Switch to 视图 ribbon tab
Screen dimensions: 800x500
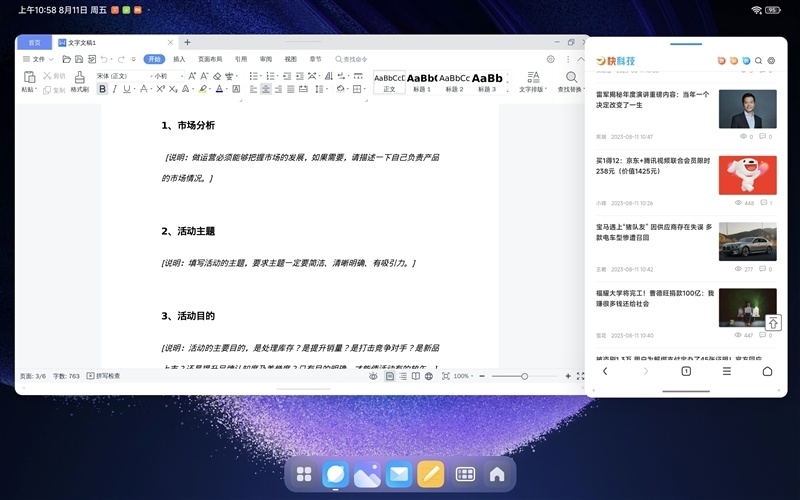pos(291,59)
